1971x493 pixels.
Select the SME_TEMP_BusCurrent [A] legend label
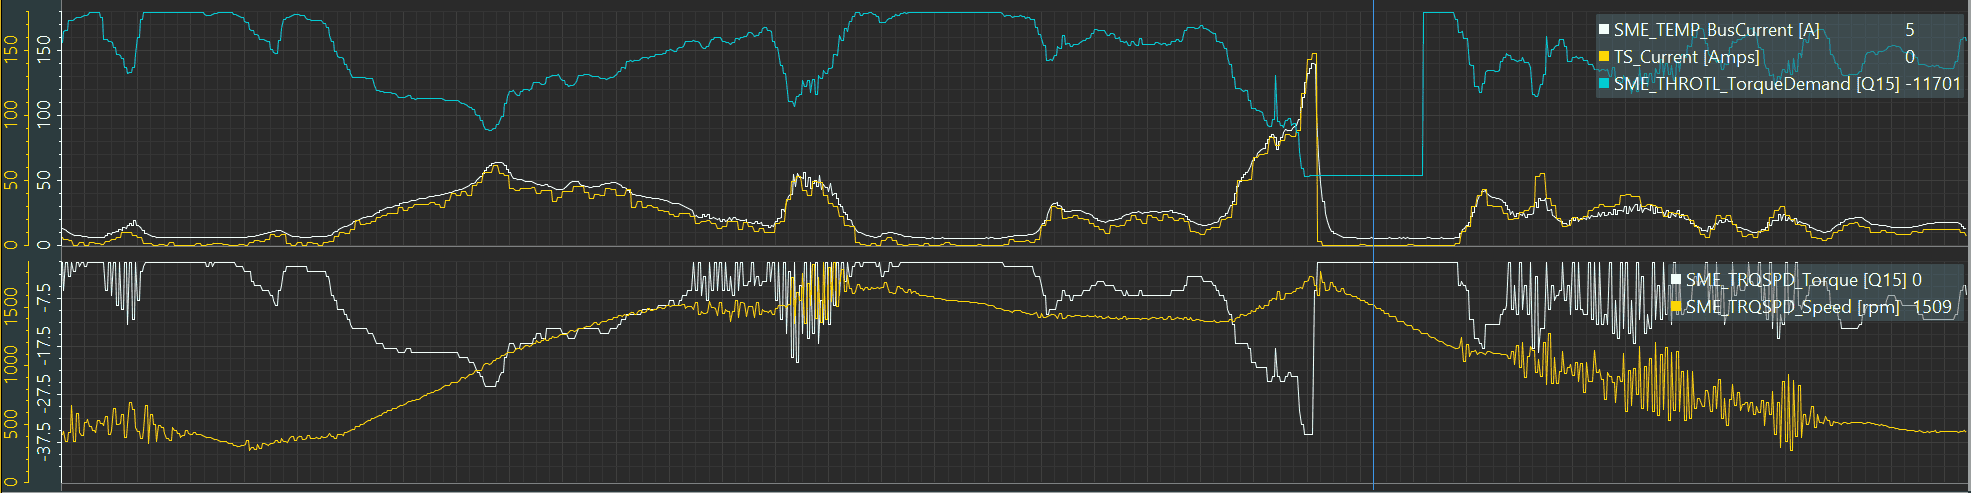(x=1716, y=30)
